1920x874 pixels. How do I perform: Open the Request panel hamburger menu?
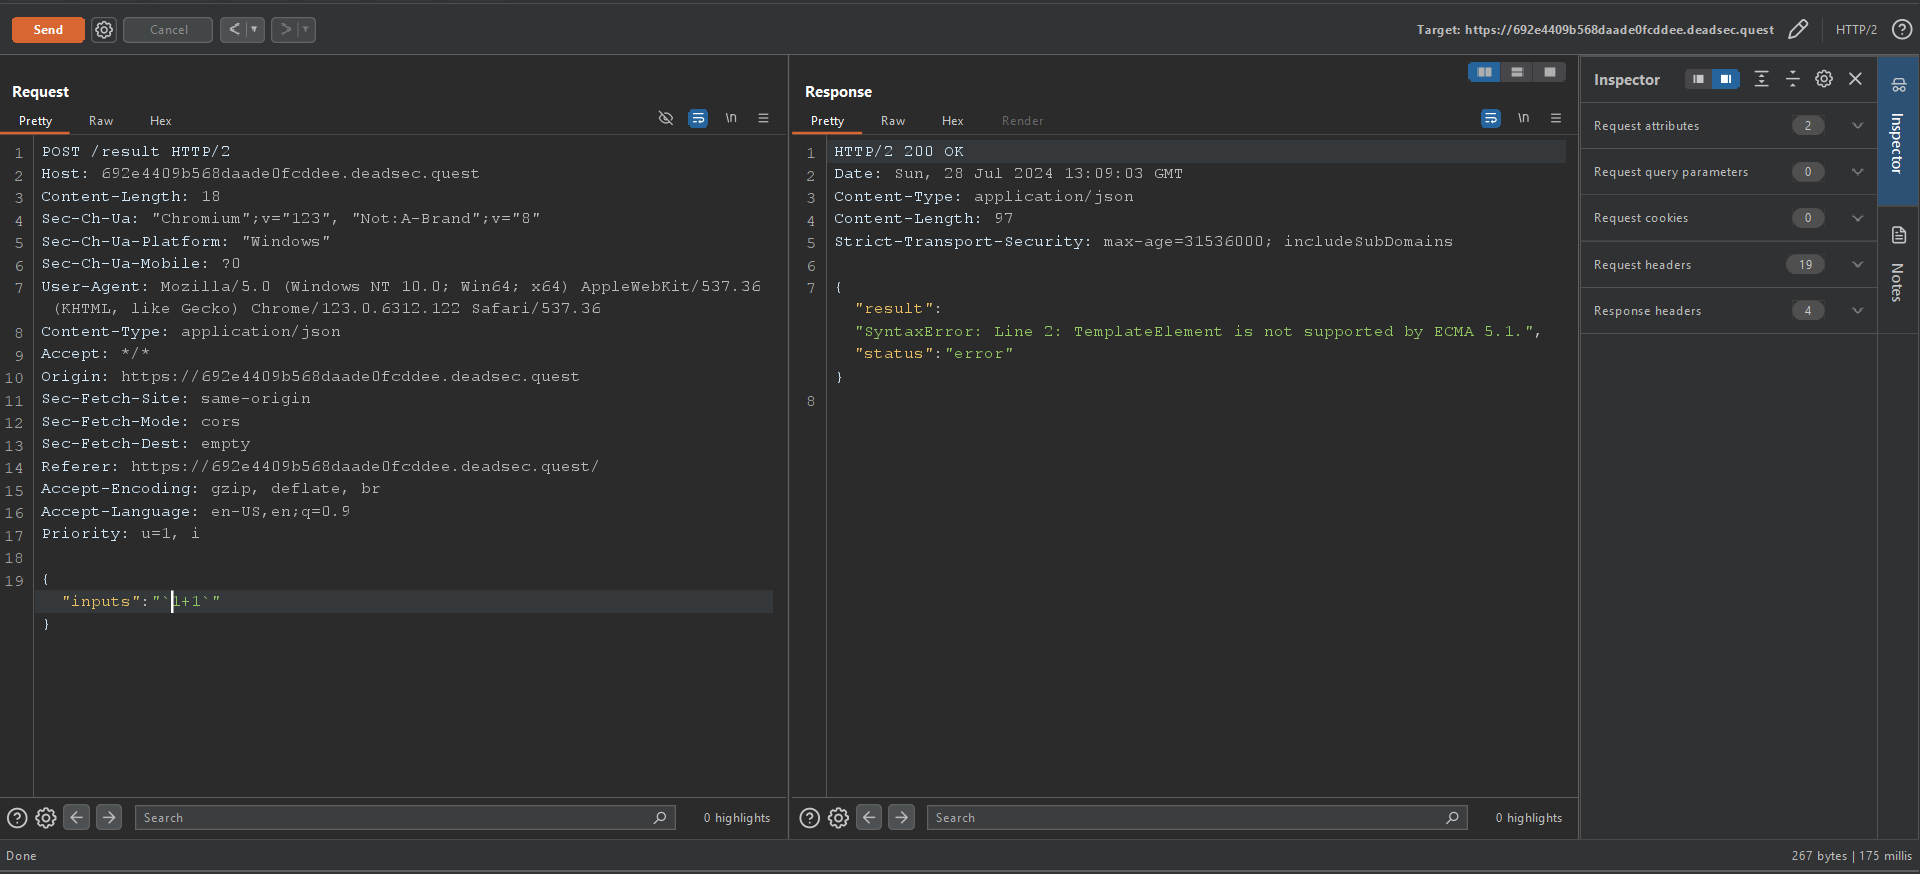[x=763, y=119]
